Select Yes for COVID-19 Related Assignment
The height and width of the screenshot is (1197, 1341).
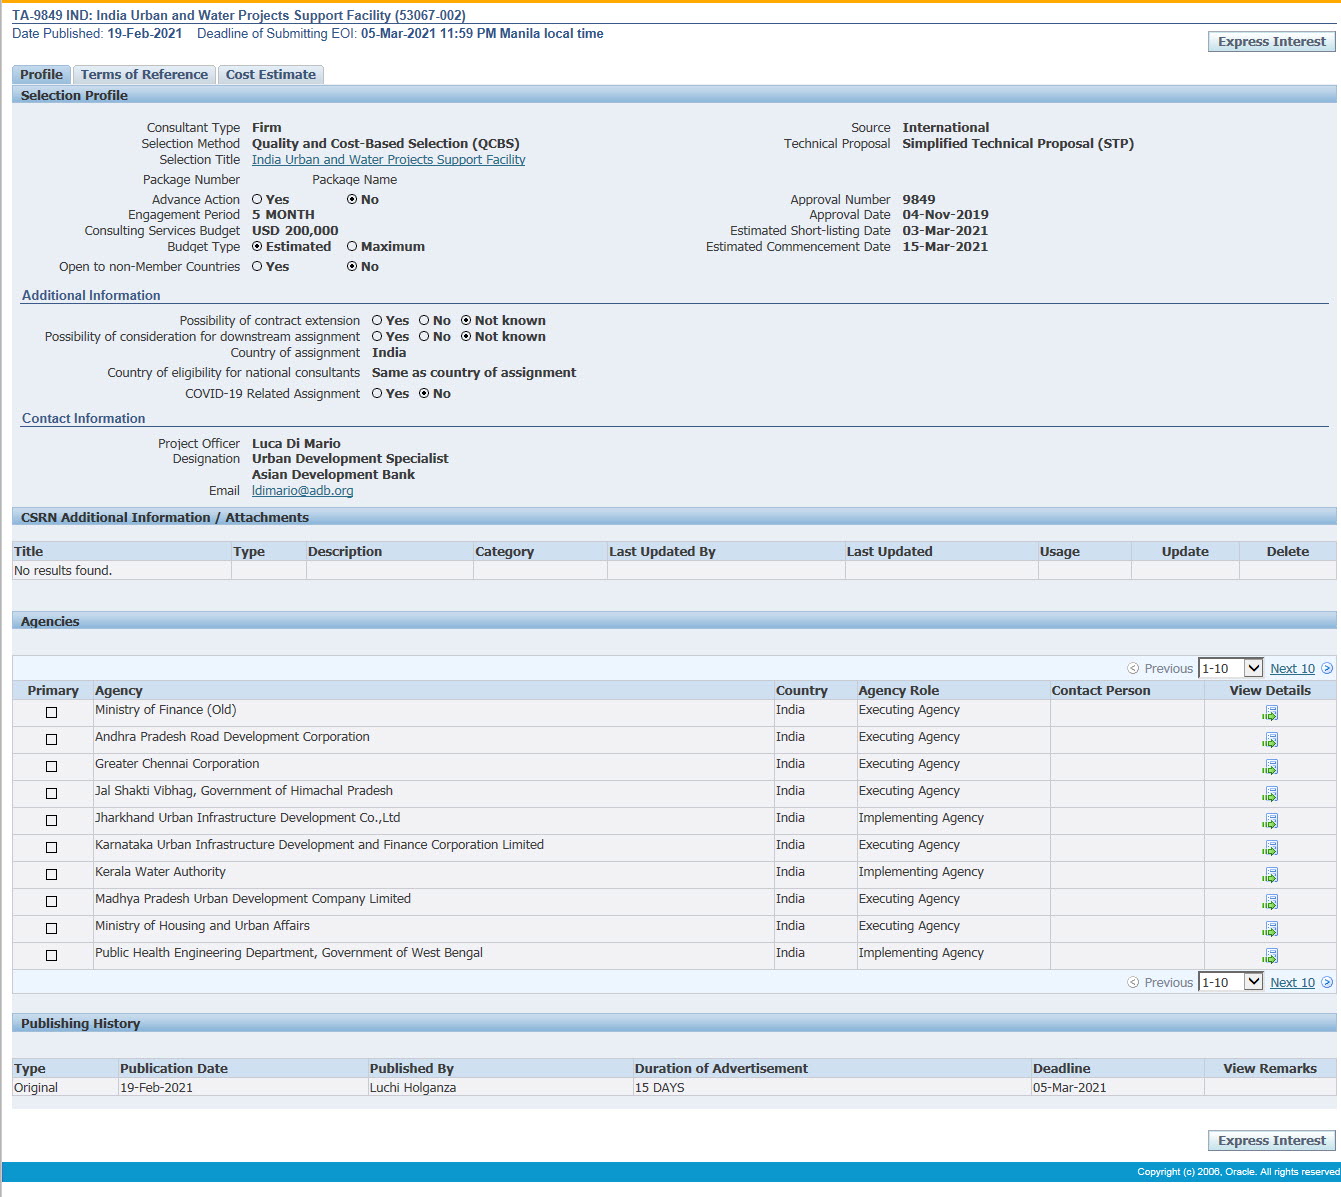tap(377, 394)
